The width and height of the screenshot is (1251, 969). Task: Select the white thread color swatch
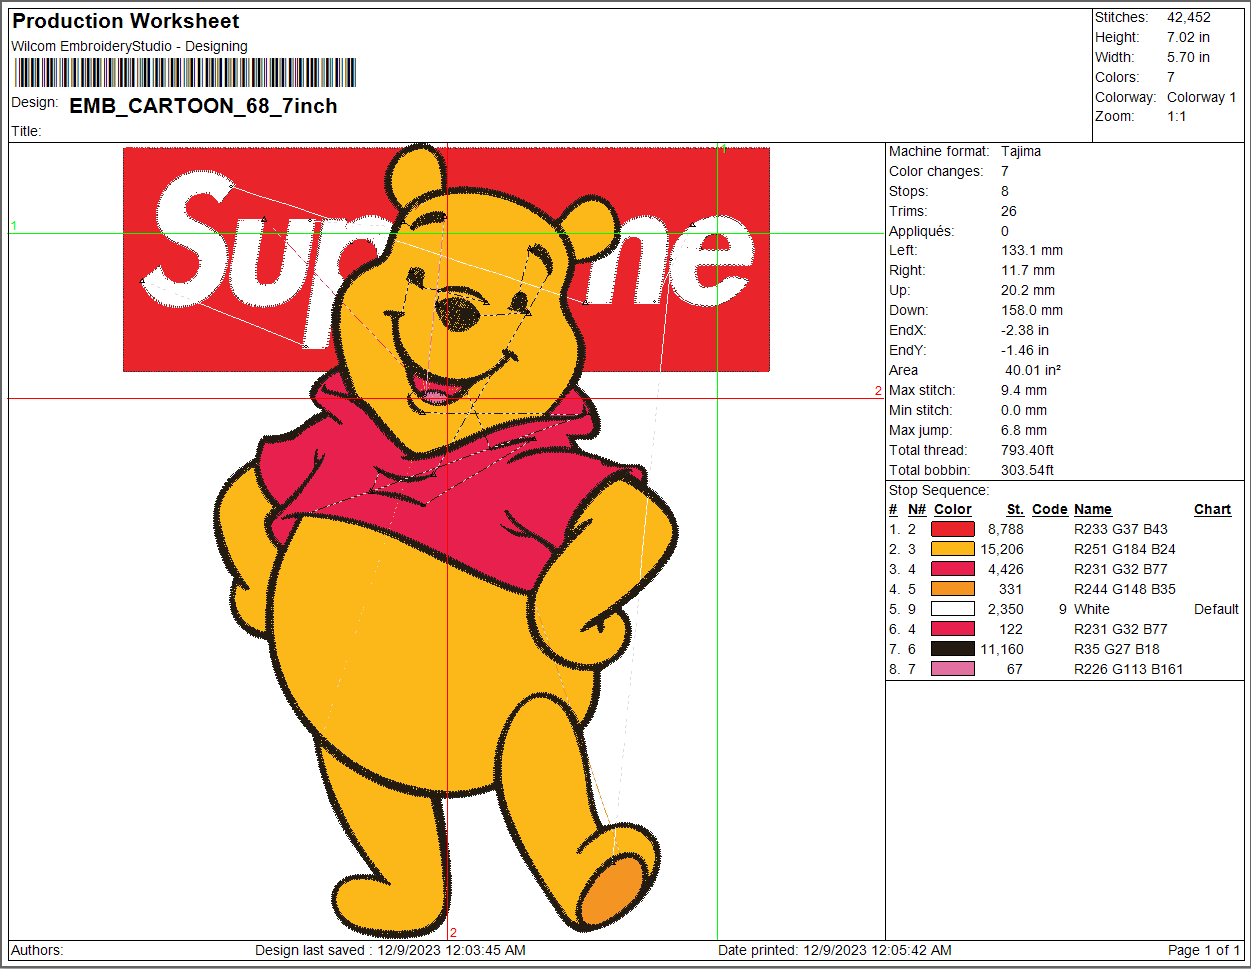[x=952, y=609]
